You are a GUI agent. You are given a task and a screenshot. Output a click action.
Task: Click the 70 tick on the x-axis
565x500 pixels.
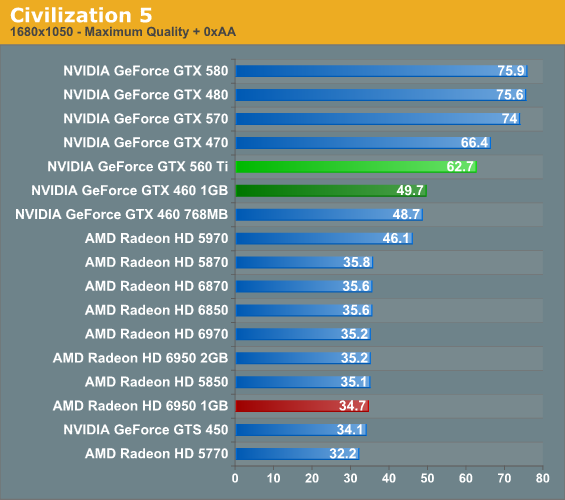point(504,478)
